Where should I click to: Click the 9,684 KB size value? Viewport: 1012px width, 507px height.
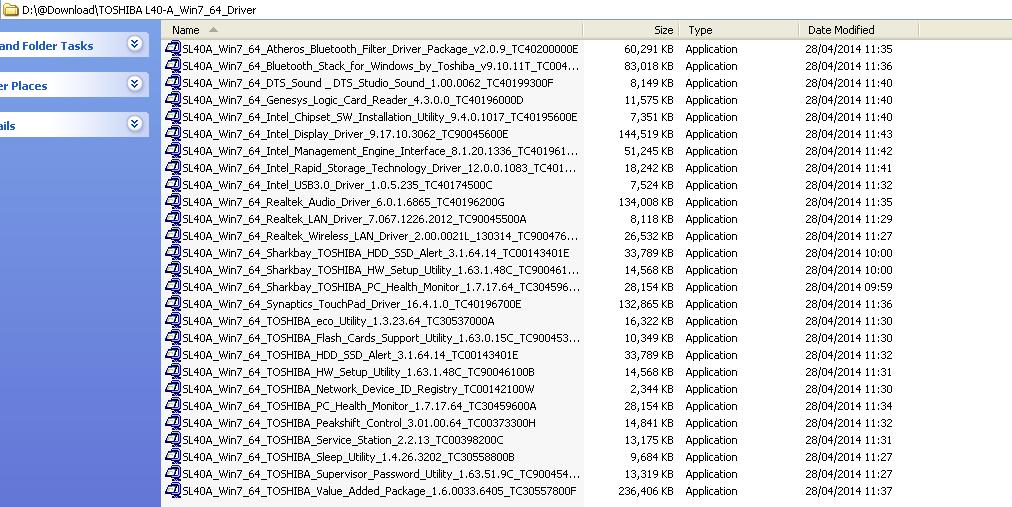(652, 457)
